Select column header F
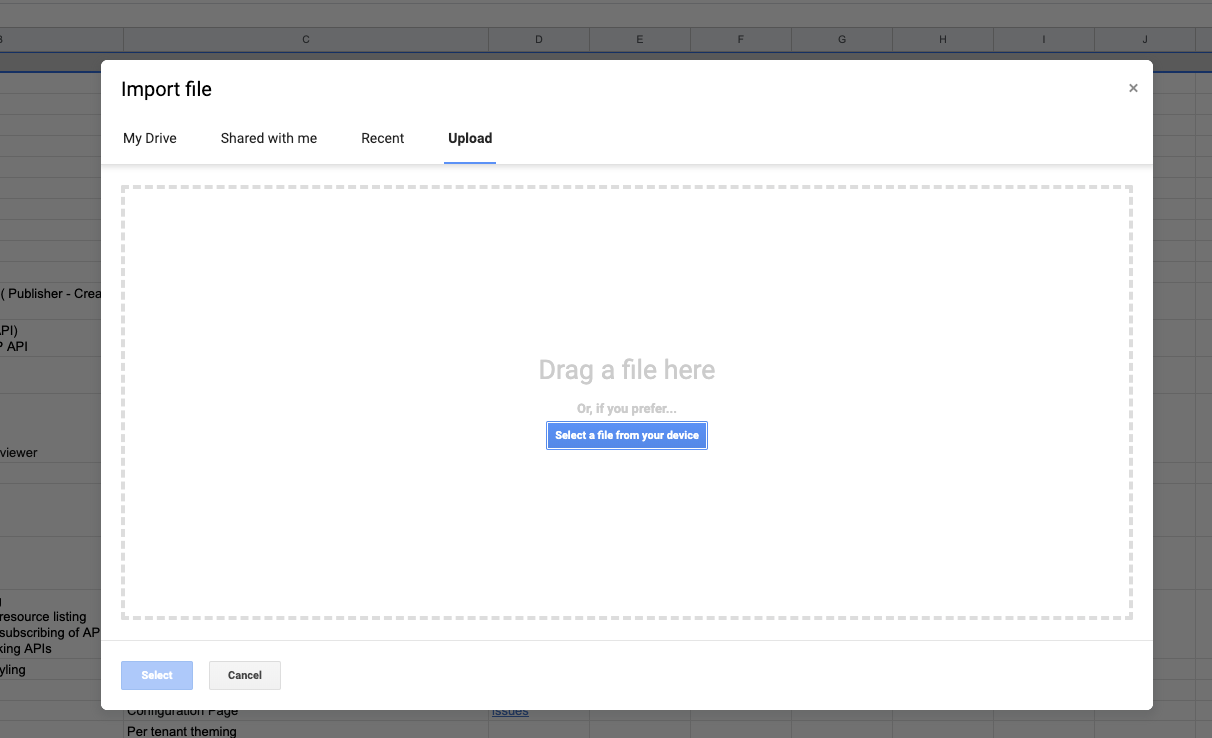This screenshot has height=738, width=1212. point(740,39)
